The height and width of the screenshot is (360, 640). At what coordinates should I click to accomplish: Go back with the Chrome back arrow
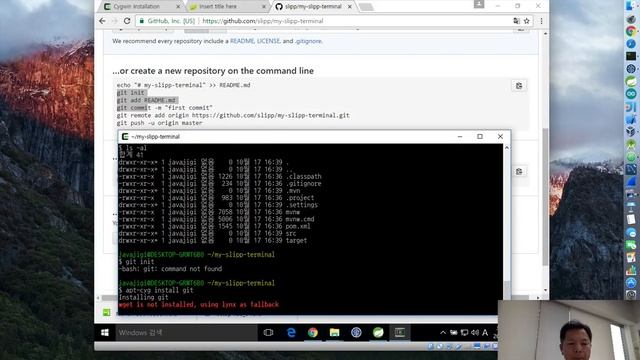pyautogui.click(x=102, y=21)
